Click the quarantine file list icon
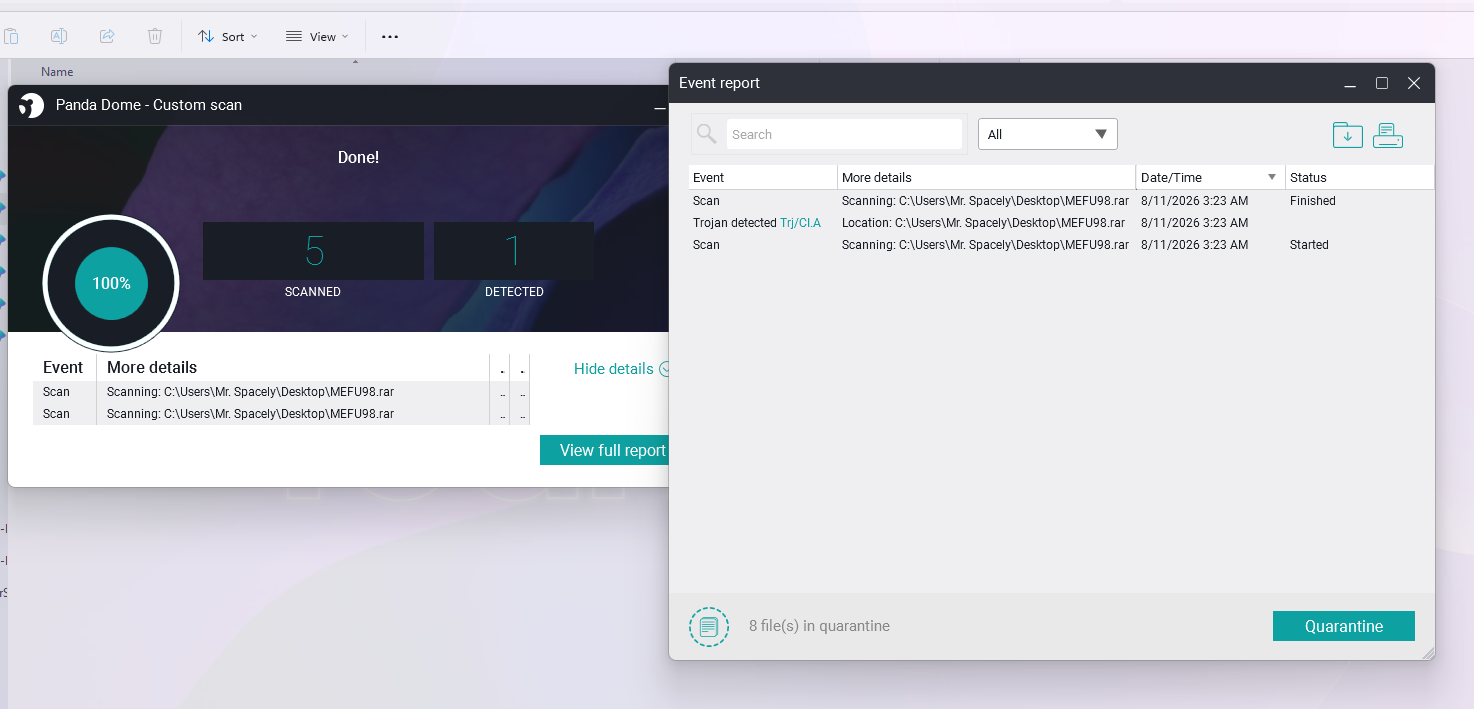This screenshot has height=709, width=1474. (x=709, y=627)
